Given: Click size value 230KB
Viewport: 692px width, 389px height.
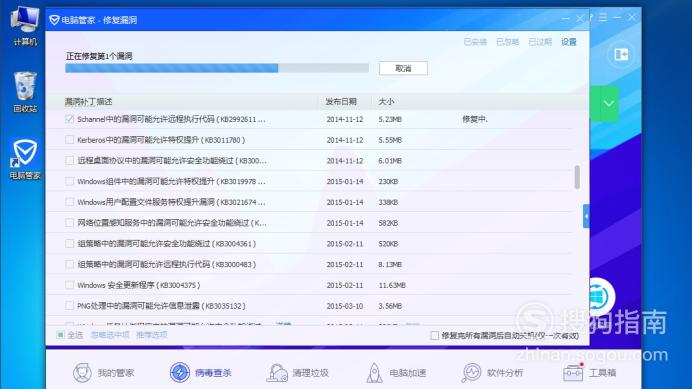Looking at the screenshot, I should coord(388,182).
